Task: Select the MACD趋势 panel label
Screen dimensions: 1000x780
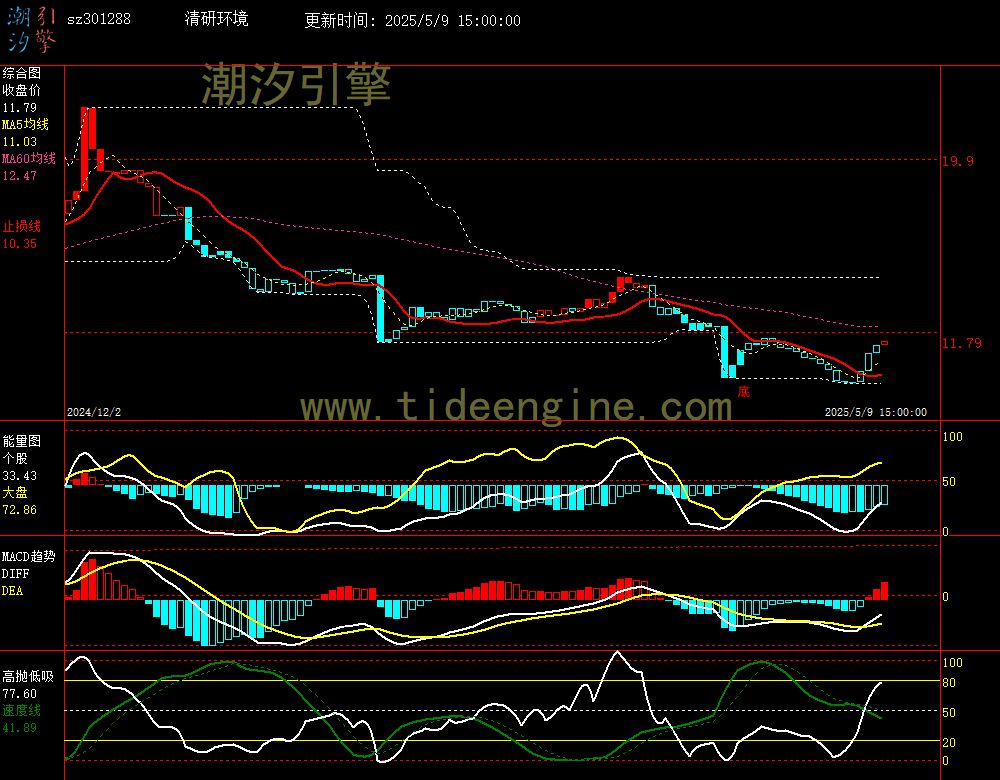Action: coord(29,556)
